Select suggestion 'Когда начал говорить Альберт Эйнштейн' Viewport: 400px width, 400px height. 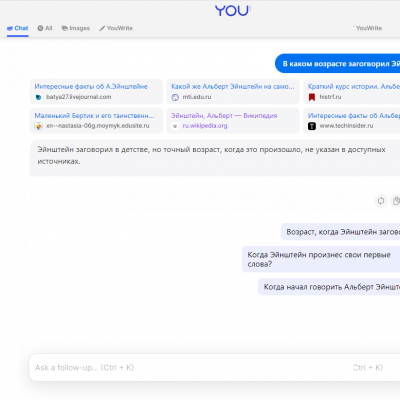[329, 287]
